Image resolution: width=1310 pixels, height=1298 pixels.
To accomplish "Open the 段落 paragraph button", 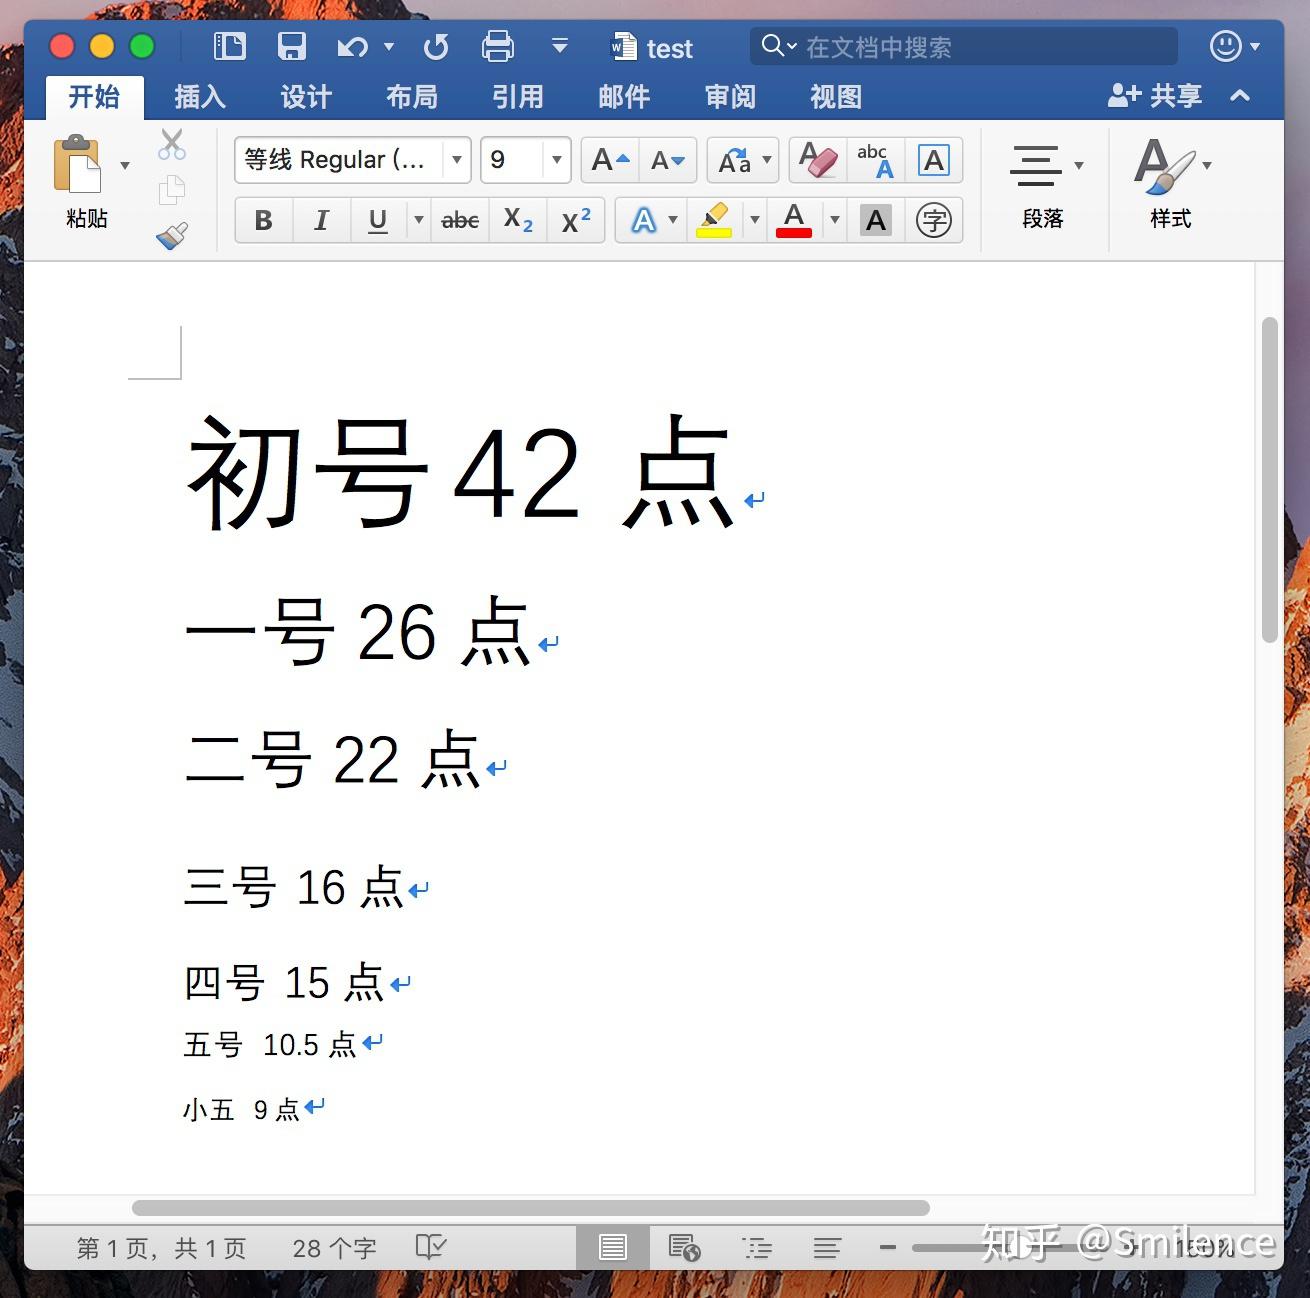I will (x=1043, y=185).
